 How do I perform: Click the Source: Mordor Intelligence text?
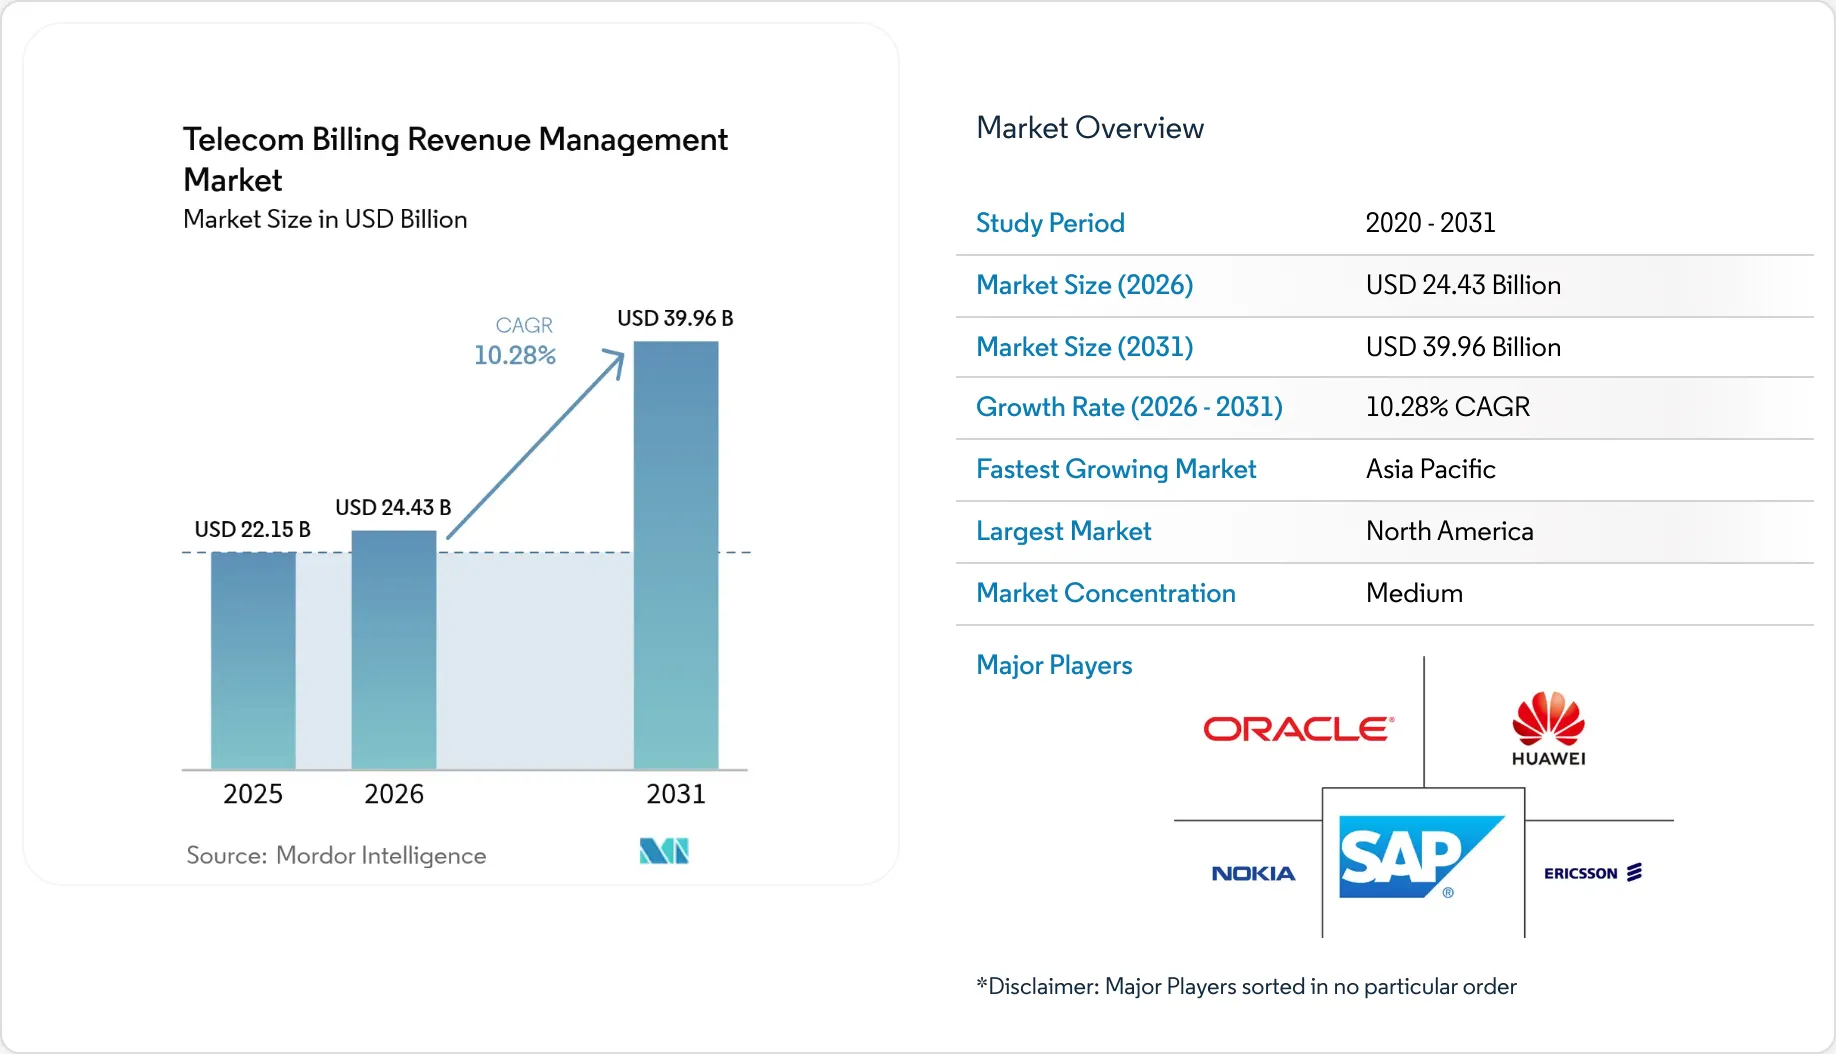pos(336,856)
